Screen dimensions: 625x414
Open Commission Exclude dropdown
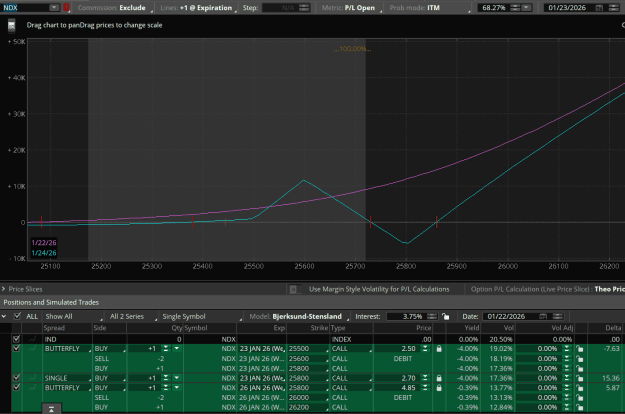pyautogui.click(x=116, y=8)
